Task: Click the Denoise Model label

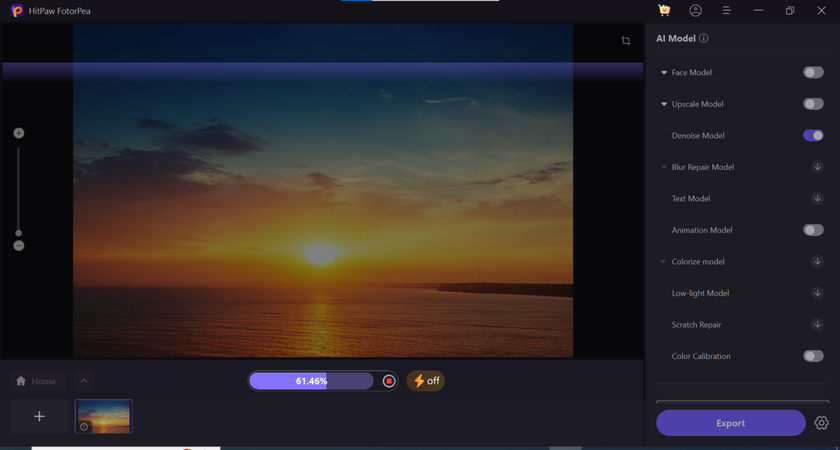Action: pos(698,136)
